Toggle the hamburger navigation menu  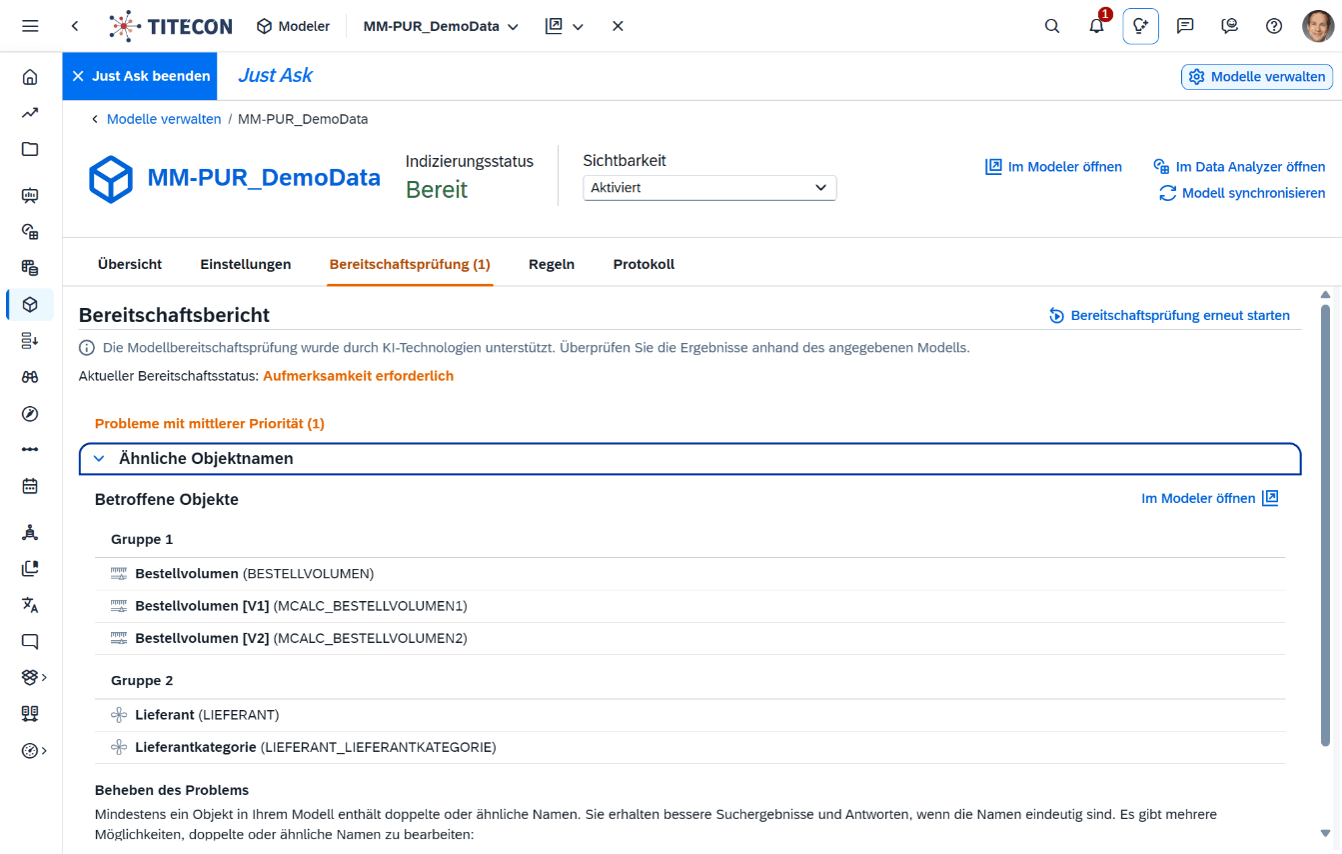point(30,26)
